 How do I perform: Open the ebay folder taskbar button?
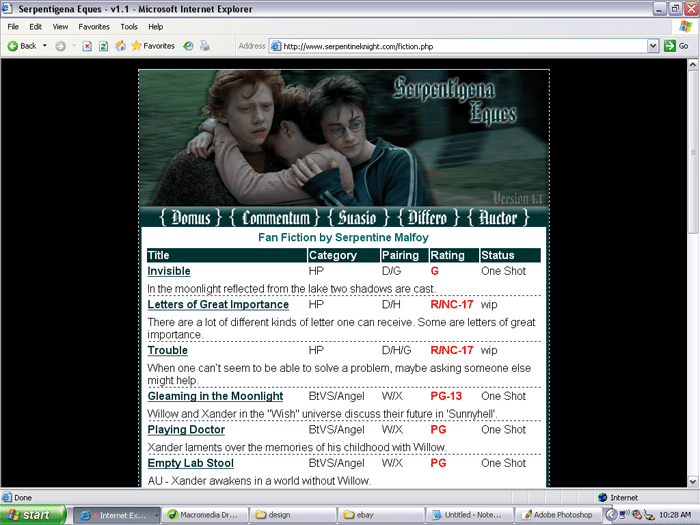pos(381,515)
